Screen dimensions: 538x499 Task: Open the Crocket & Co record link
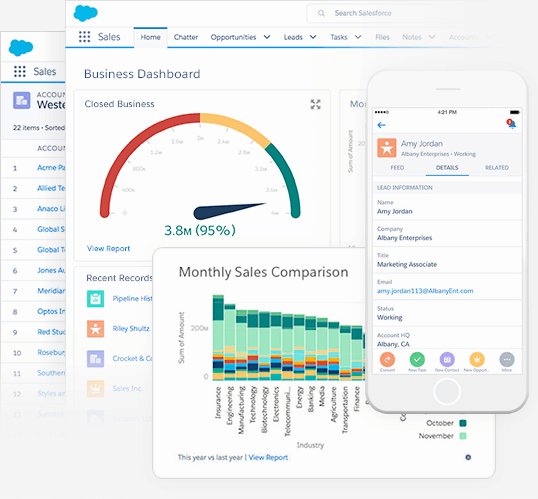click(x=132, y=359)
